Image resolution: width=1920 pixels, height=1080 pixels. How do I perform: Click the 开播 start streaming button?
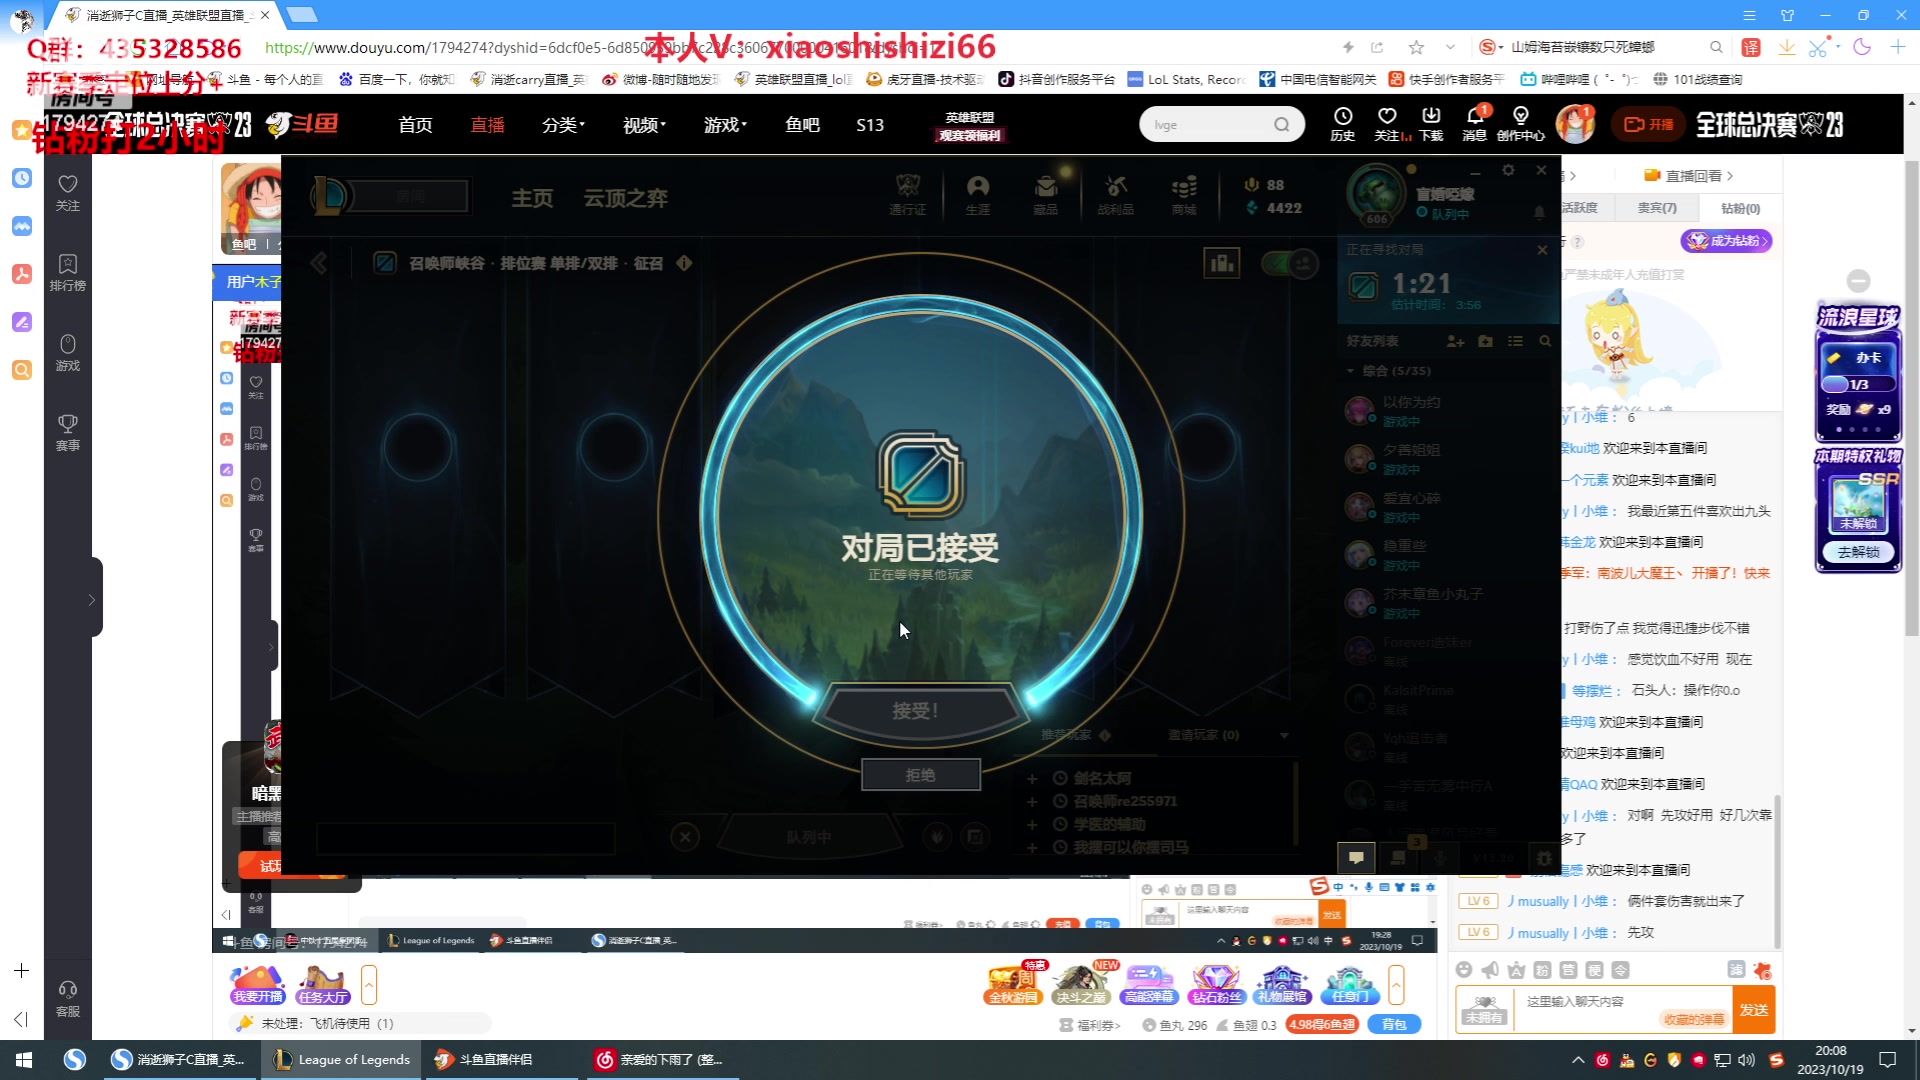pos(1648,124)
